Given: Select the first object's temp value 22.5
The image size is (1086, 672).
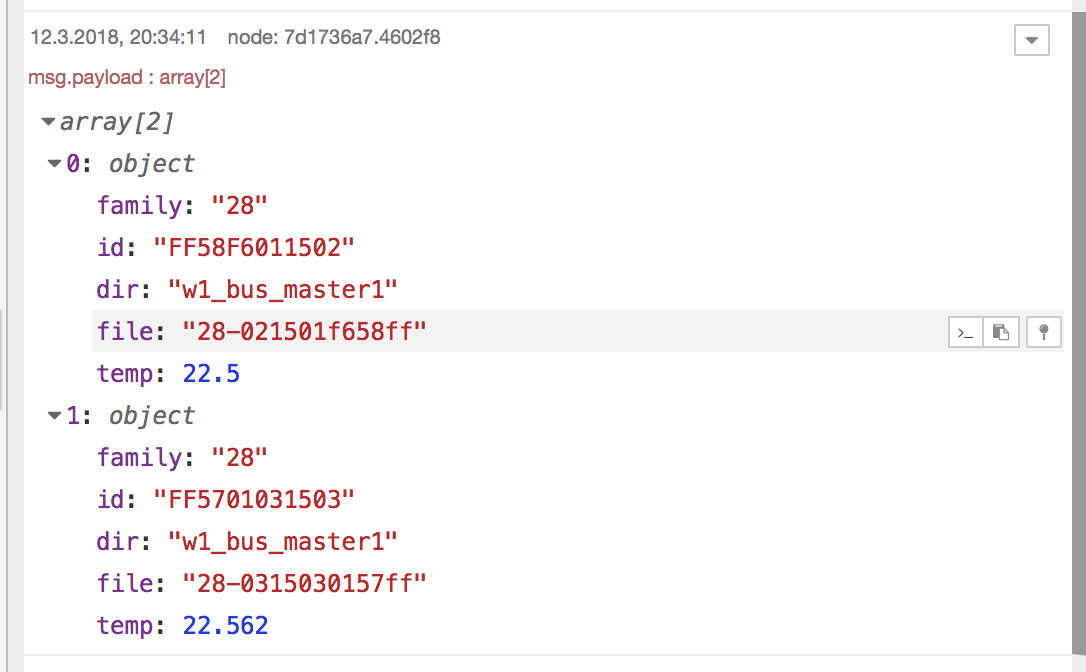Looking at the screenshot, I should pyautogui.click(x=211, y=373).
